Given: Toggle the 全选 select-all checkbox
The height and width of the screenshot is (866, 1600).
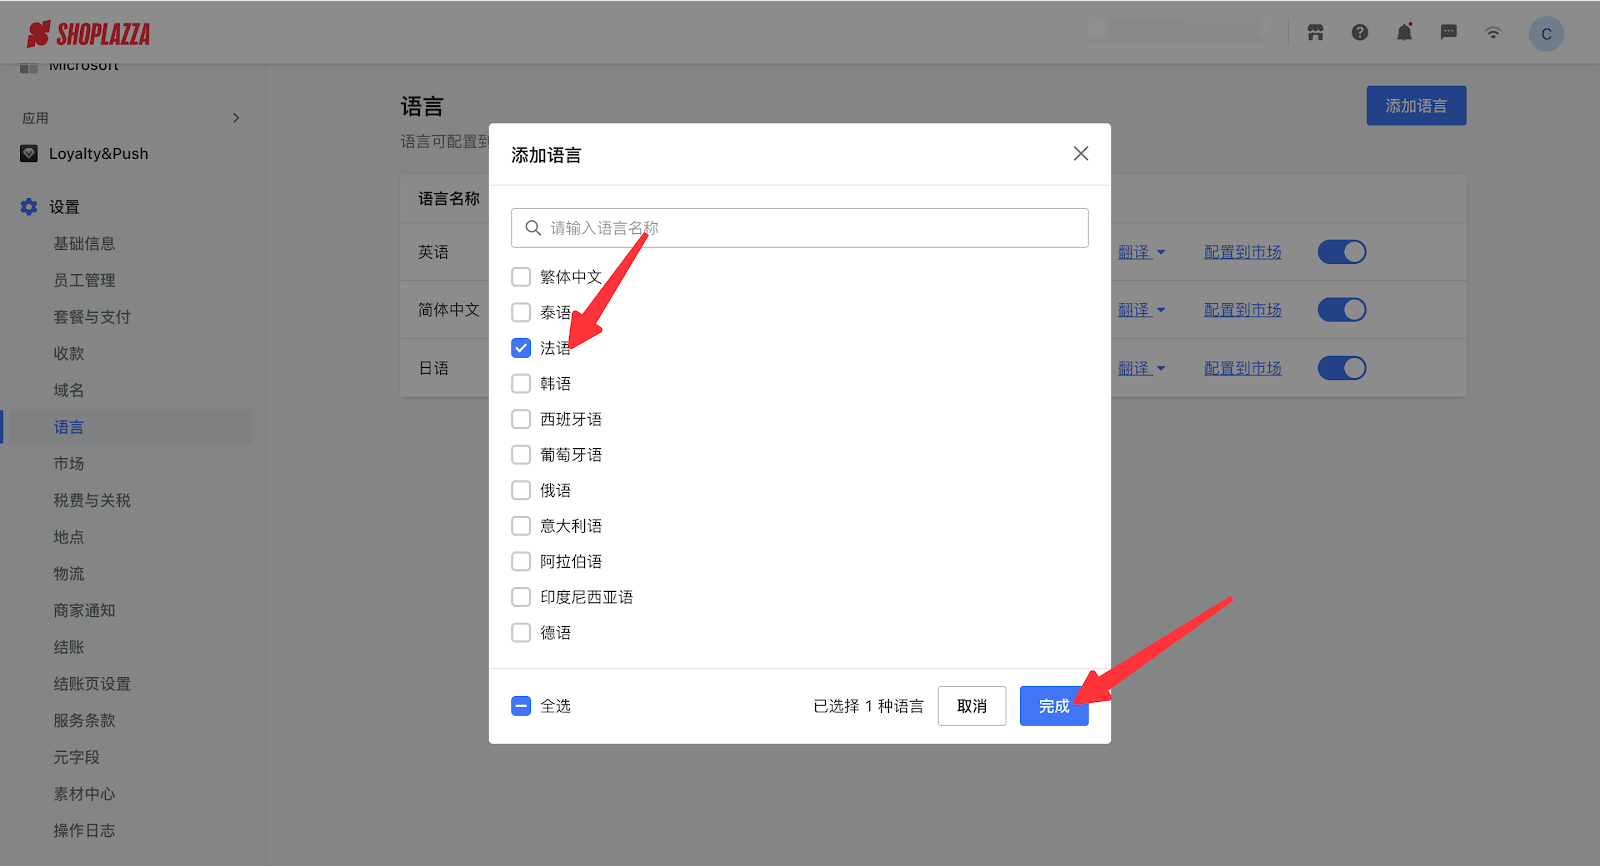Looking at the screenshot, I should click(x=521, y=706).
